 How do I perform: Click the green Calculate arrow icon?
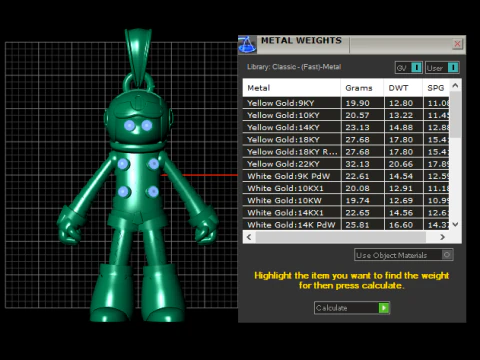[384, 308]
